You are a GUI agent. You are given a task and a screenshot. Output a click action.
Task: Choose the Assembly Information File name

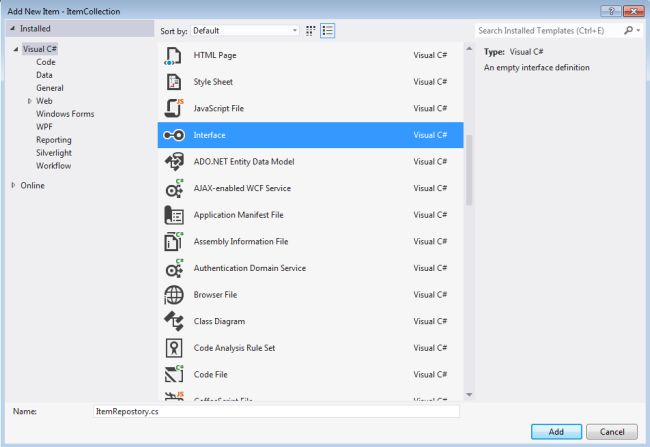click(240, 241)
